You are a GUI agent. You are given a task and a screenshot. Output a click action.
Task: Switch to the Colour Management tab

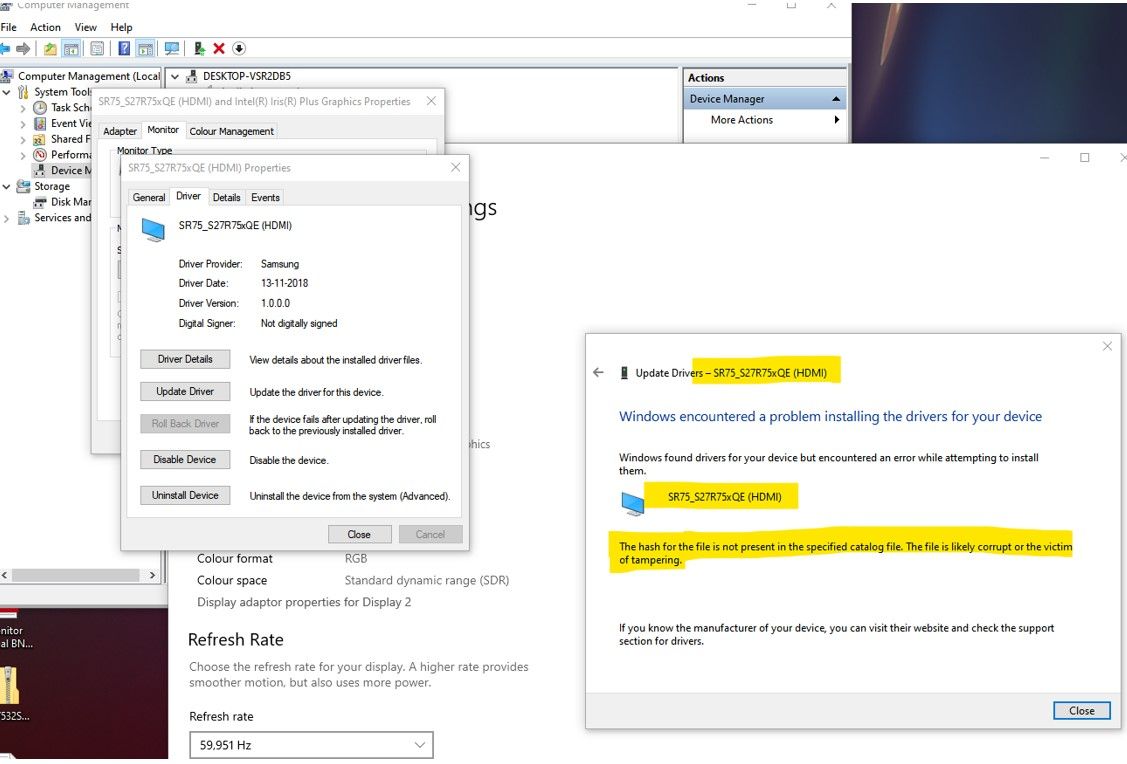click(231, 131)
